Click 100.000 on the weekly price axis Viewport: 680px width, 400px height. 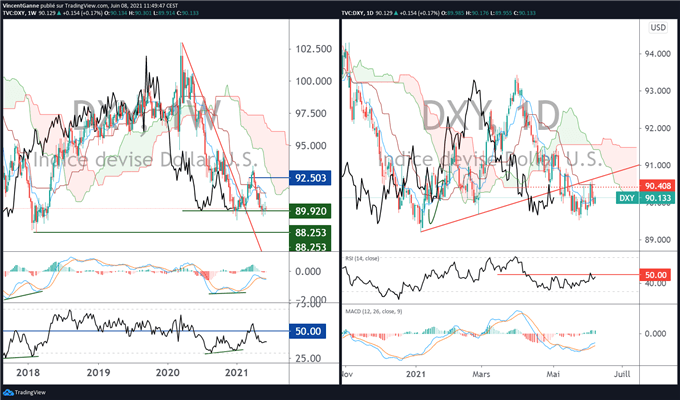coord(314,81)
